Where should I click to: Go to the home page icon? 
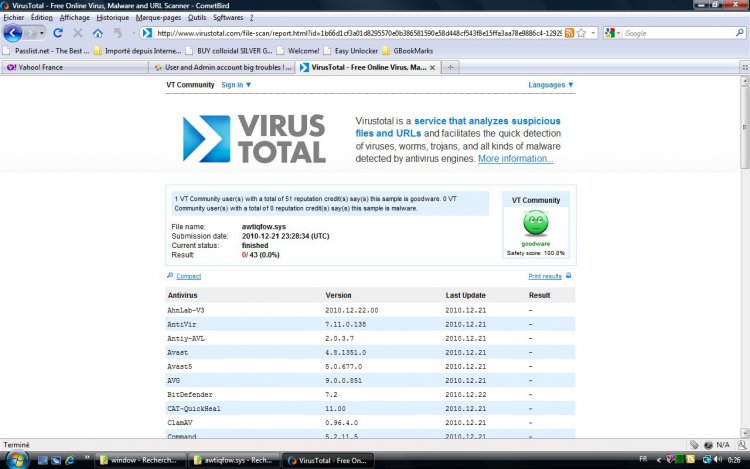(98, 33)
